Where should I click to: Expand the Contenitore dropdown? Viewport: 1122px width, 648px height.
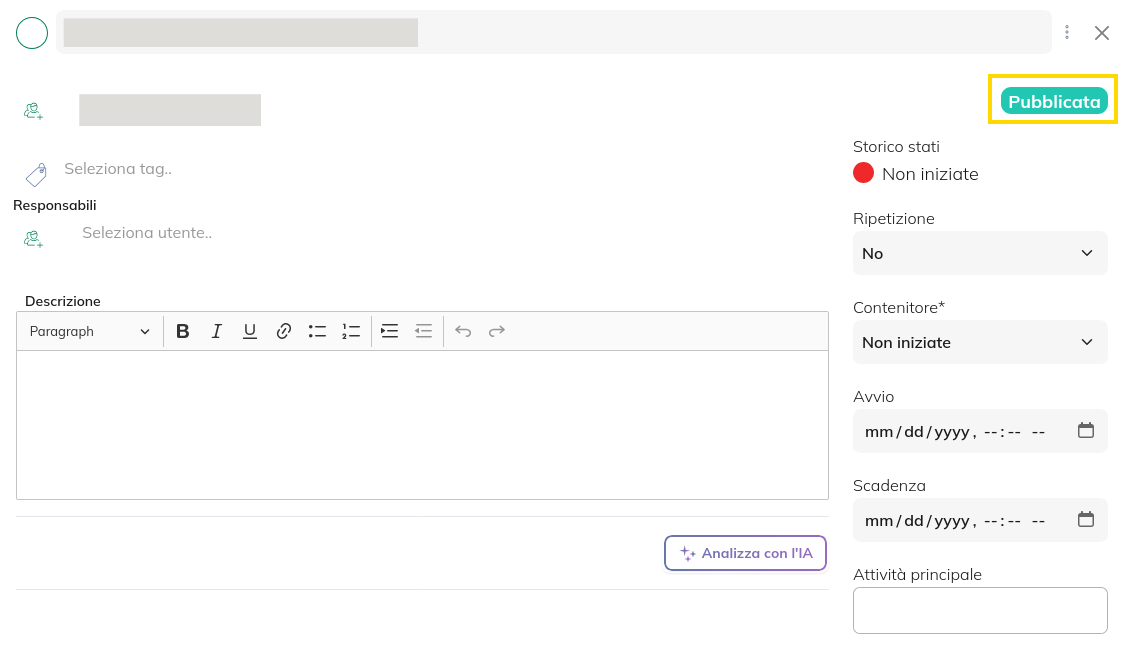pyautogui.click(x=979, y=342)
